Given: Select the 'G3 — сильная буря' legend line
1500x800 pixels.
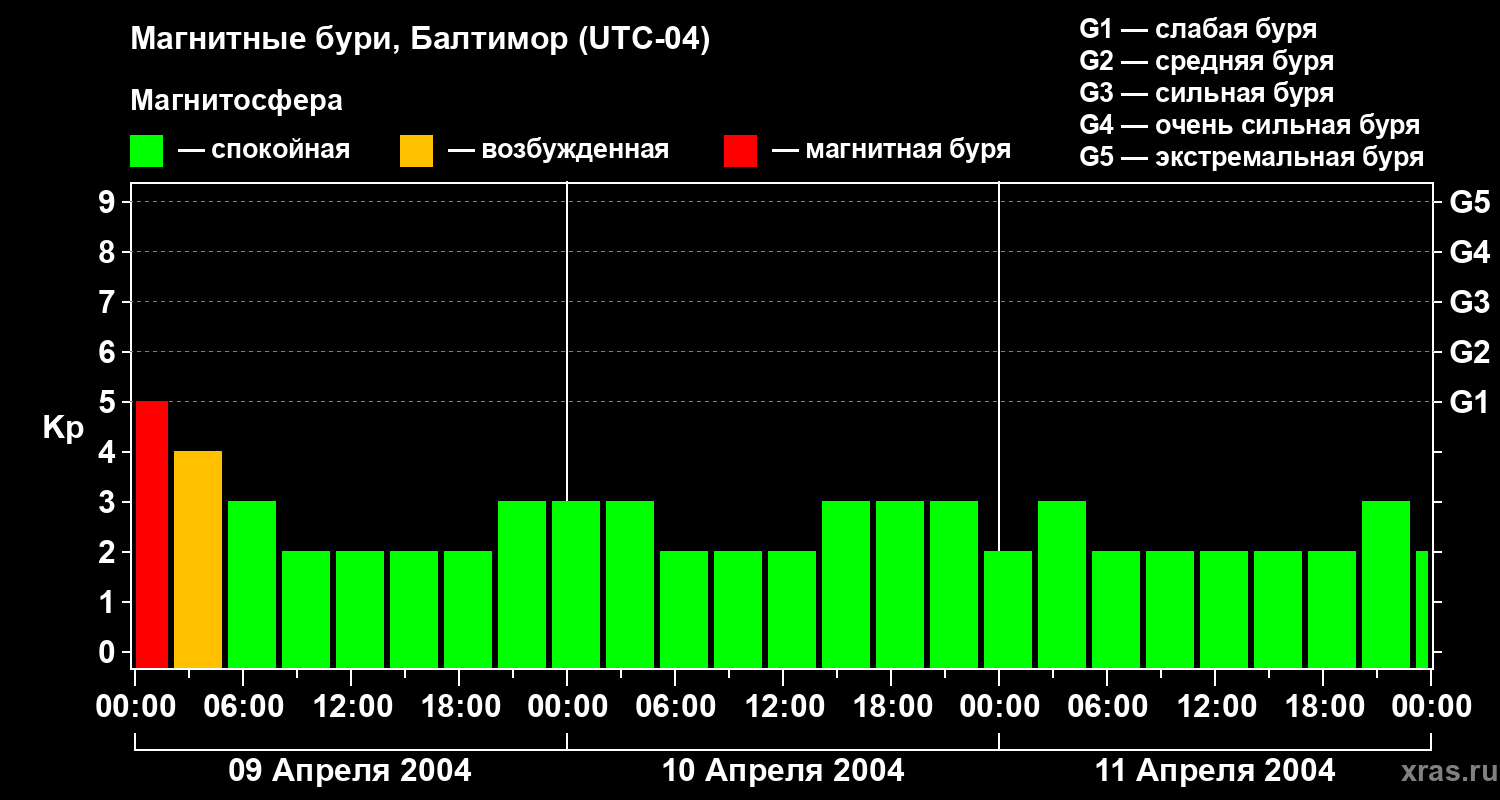Looking at the screenshot, I should click(x=1206, y=93).
